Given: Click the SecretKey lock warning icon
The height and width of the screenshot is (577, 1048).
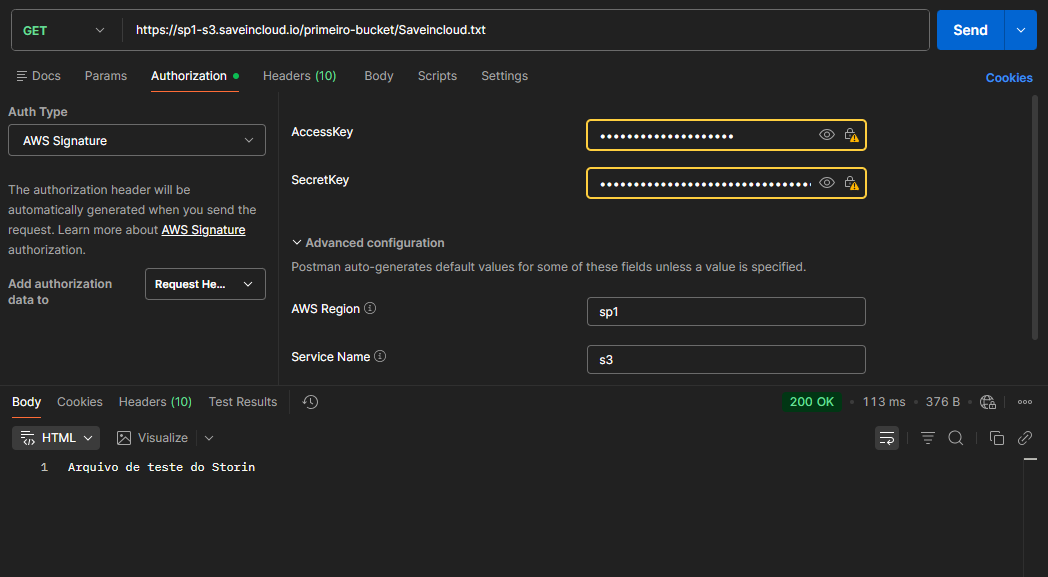Looking at the screenshot, I should point(851,183).
